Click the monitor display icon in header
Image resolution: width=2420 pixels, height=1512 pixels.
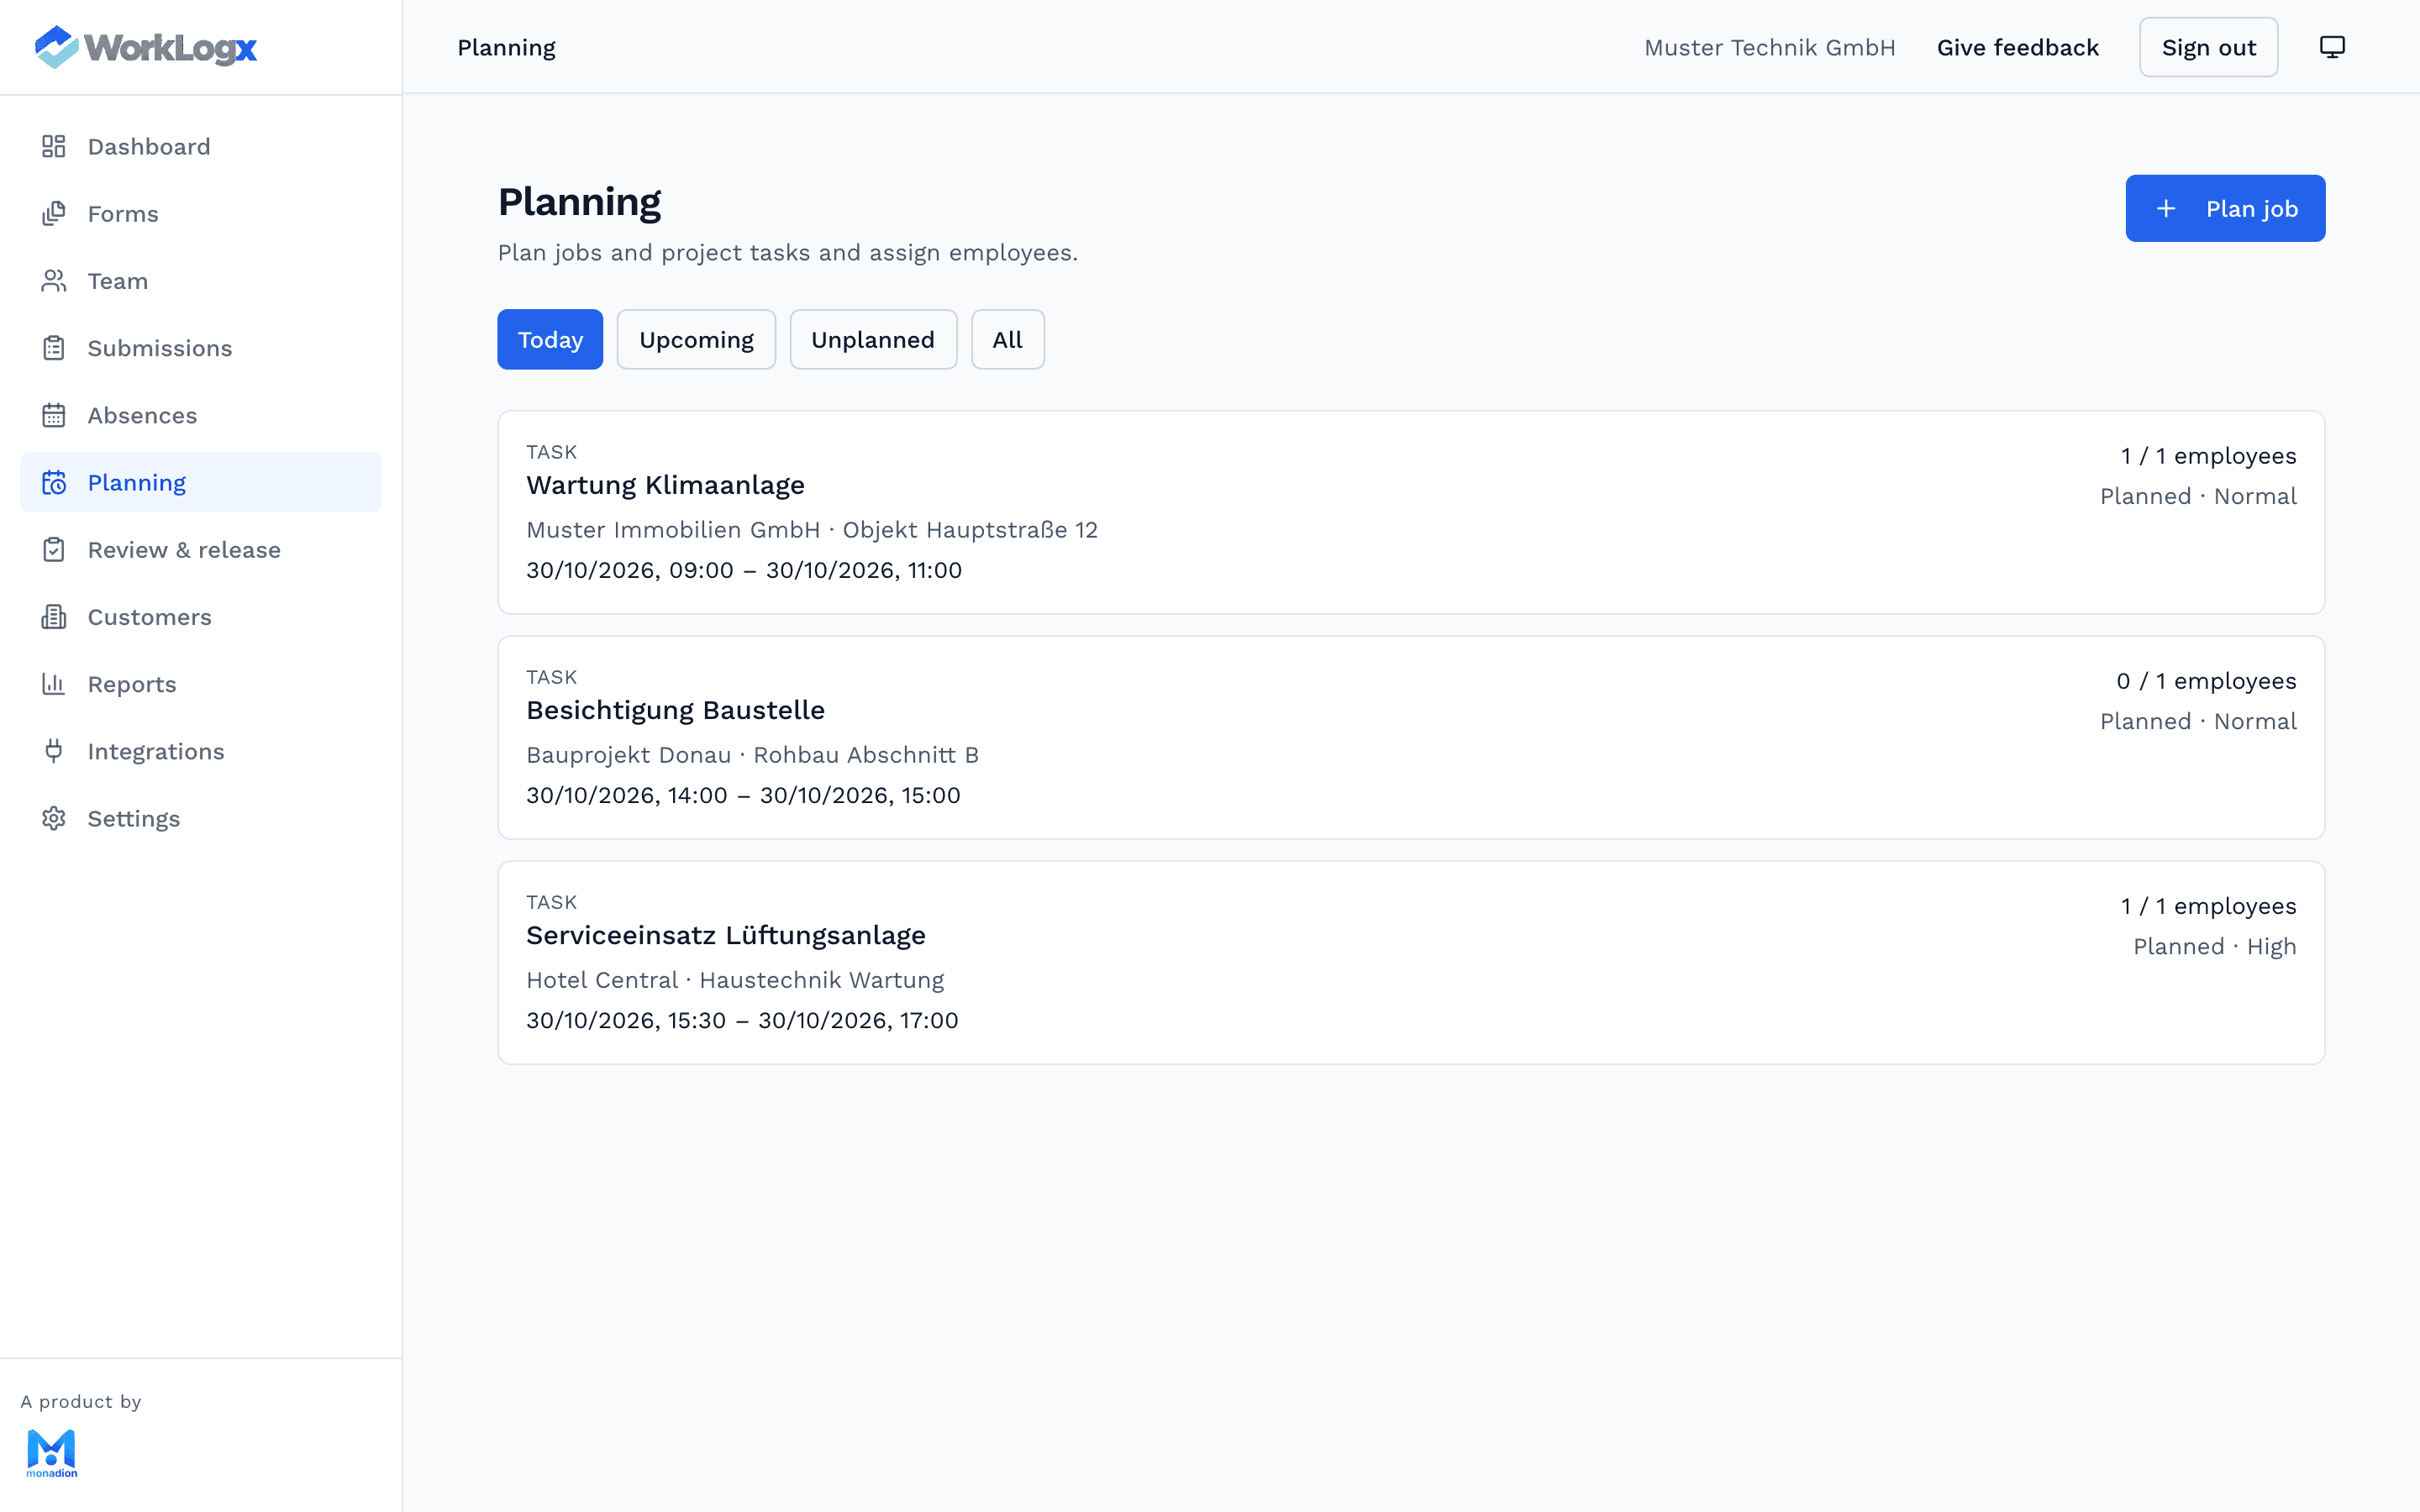point(2332,47)
